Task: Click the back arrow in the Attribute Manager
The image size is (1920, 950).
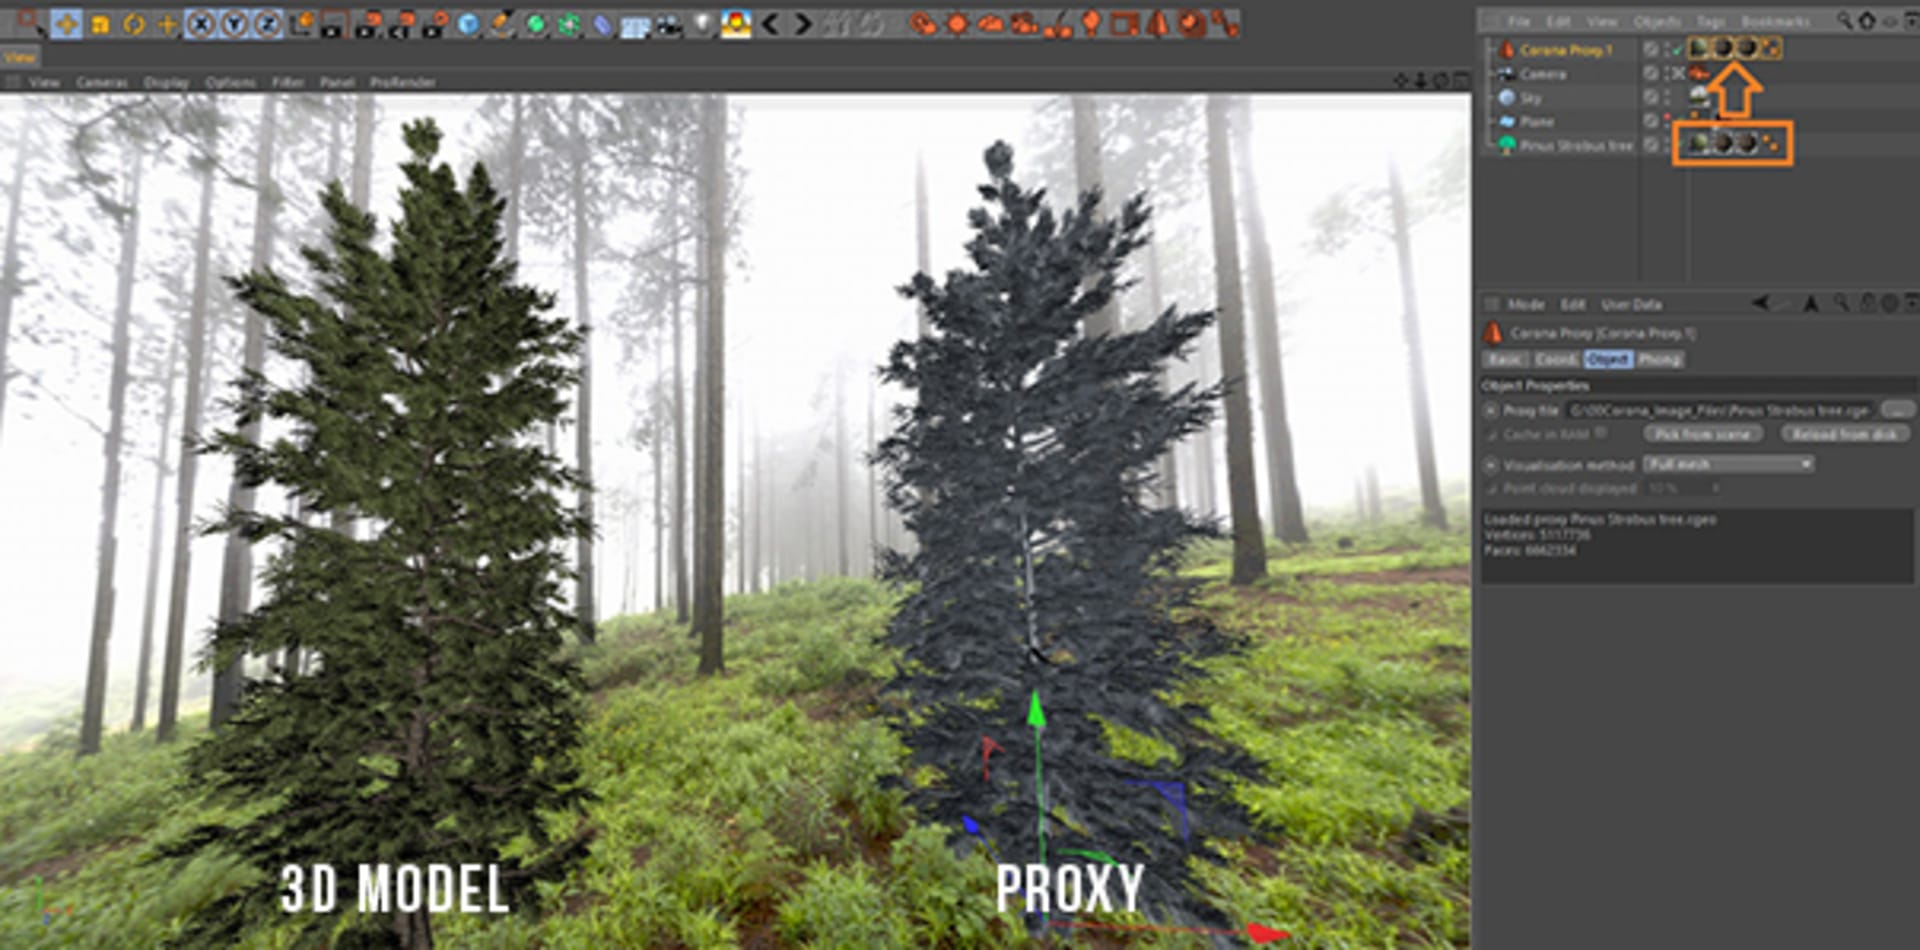Action: pos(1762,304)
